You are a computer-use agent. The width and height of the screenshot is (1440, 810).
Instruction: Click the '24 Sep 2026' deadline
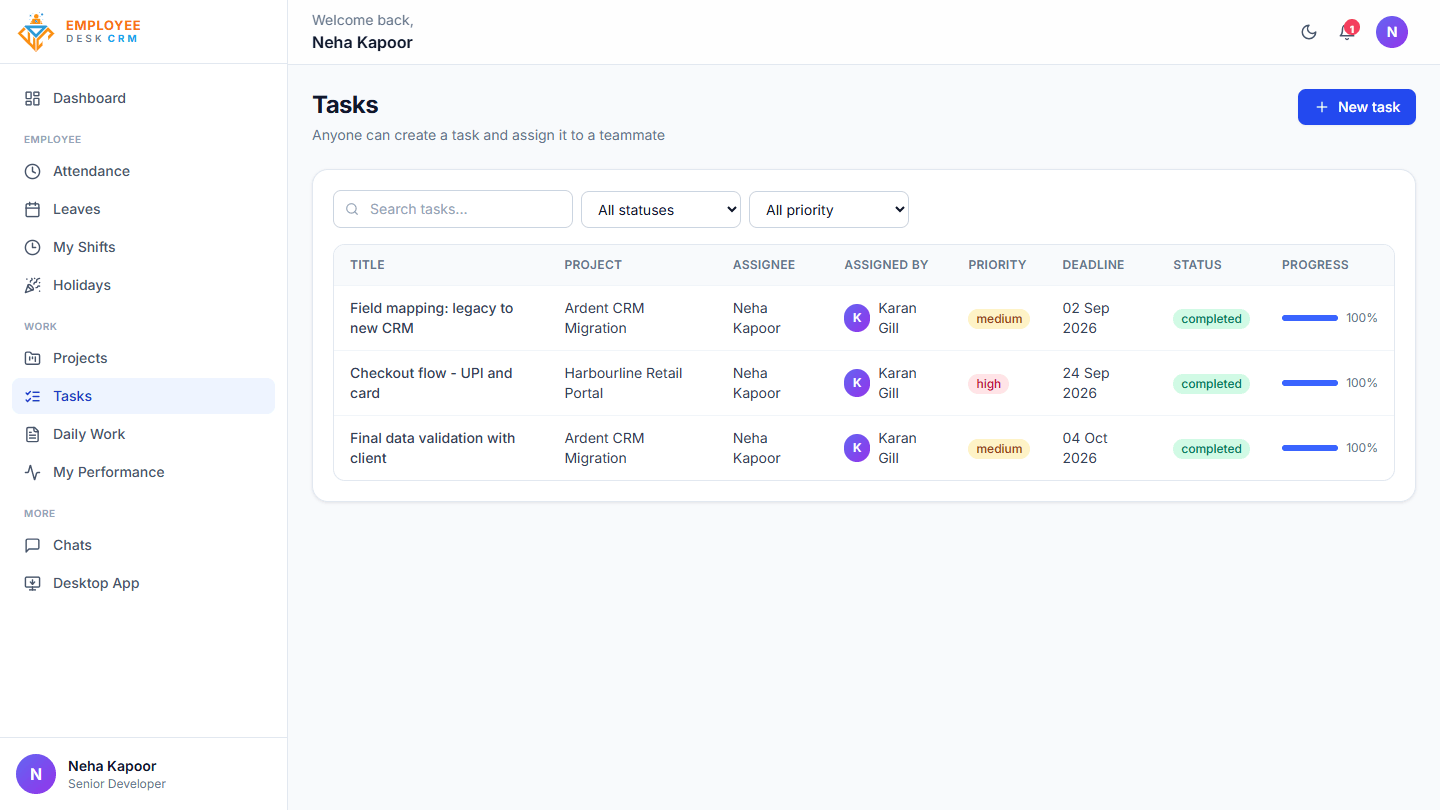point(1086,383)
